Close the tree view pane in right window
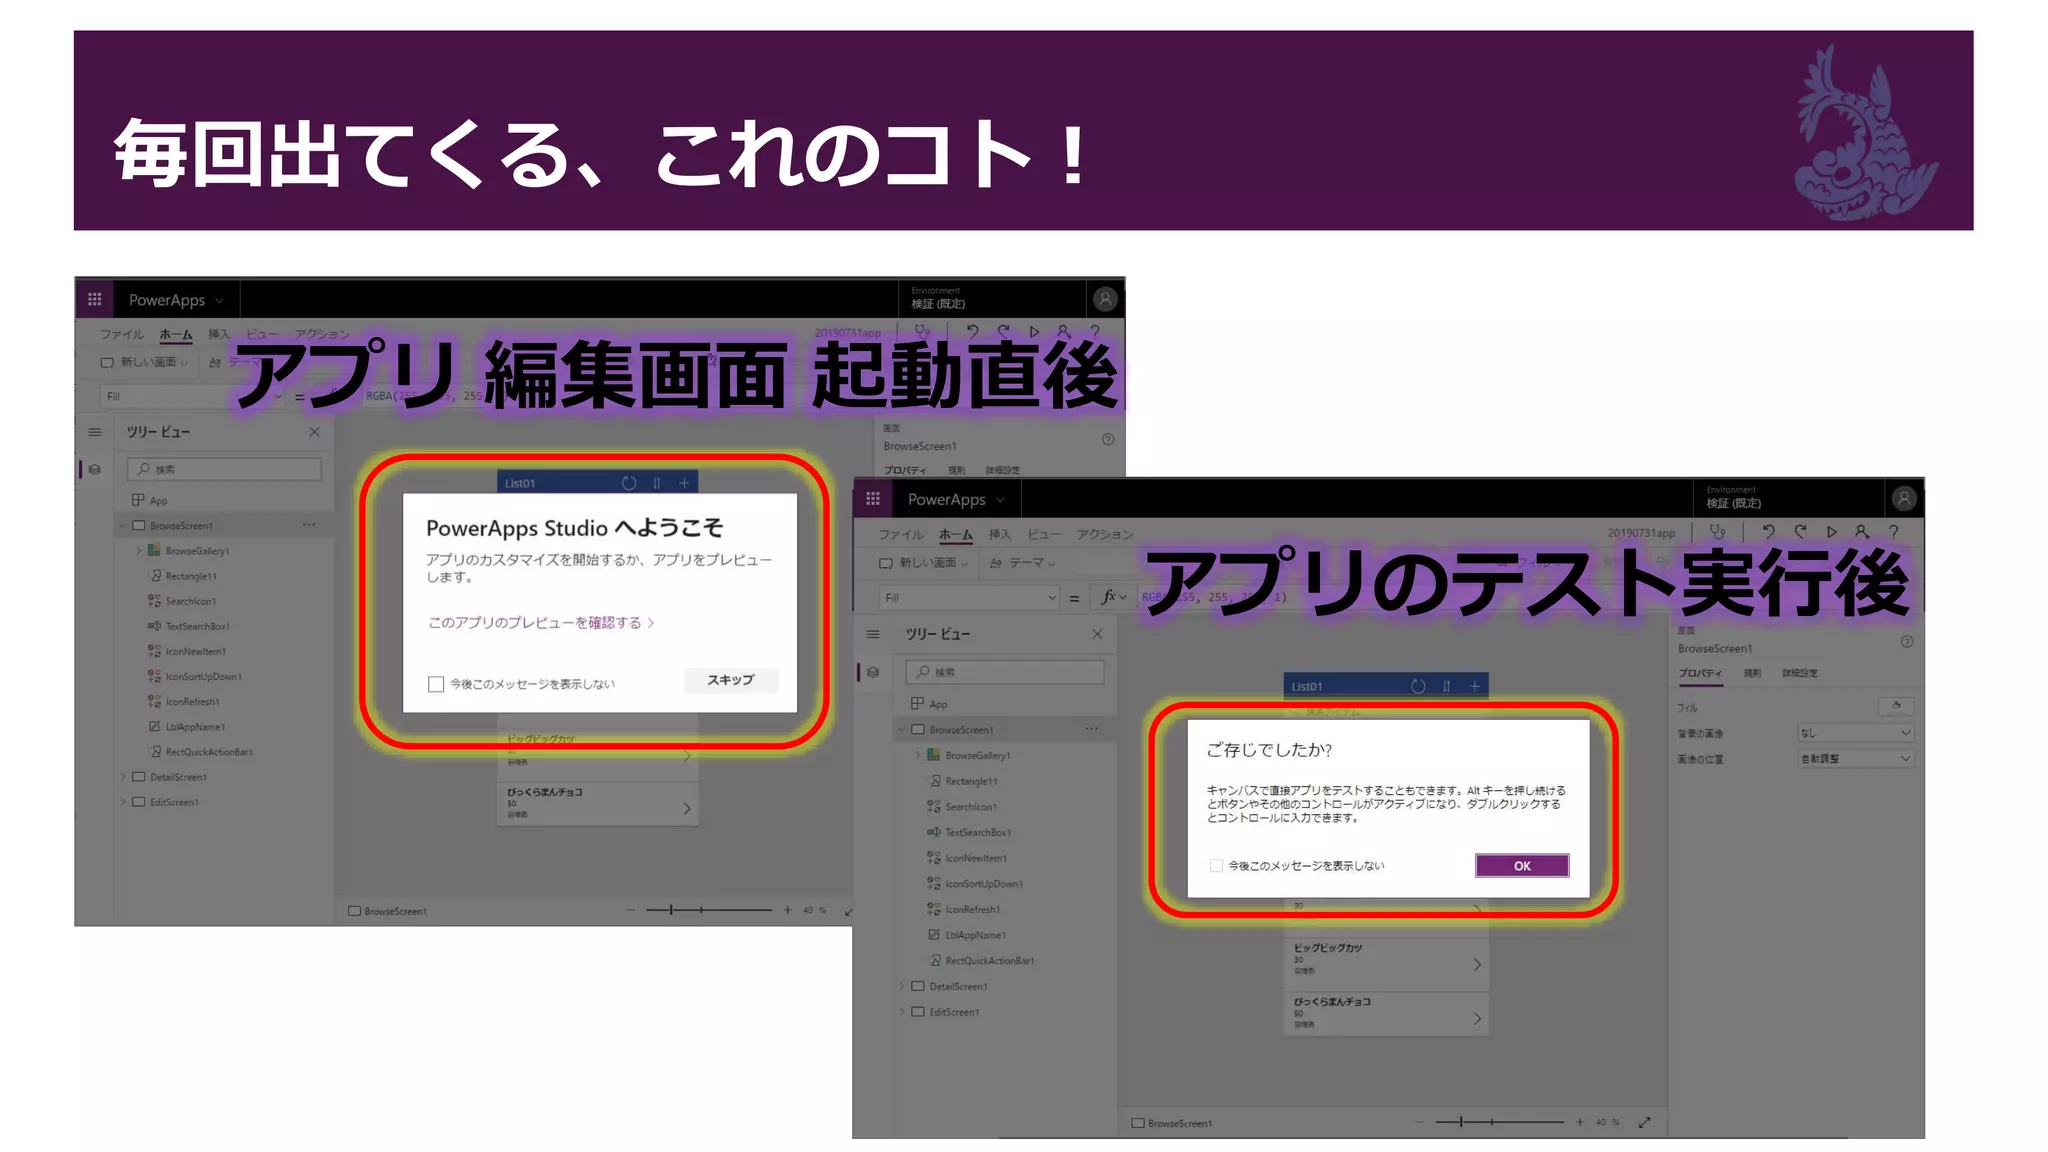This screenshot has height=1152, width=2048. 1097,634
